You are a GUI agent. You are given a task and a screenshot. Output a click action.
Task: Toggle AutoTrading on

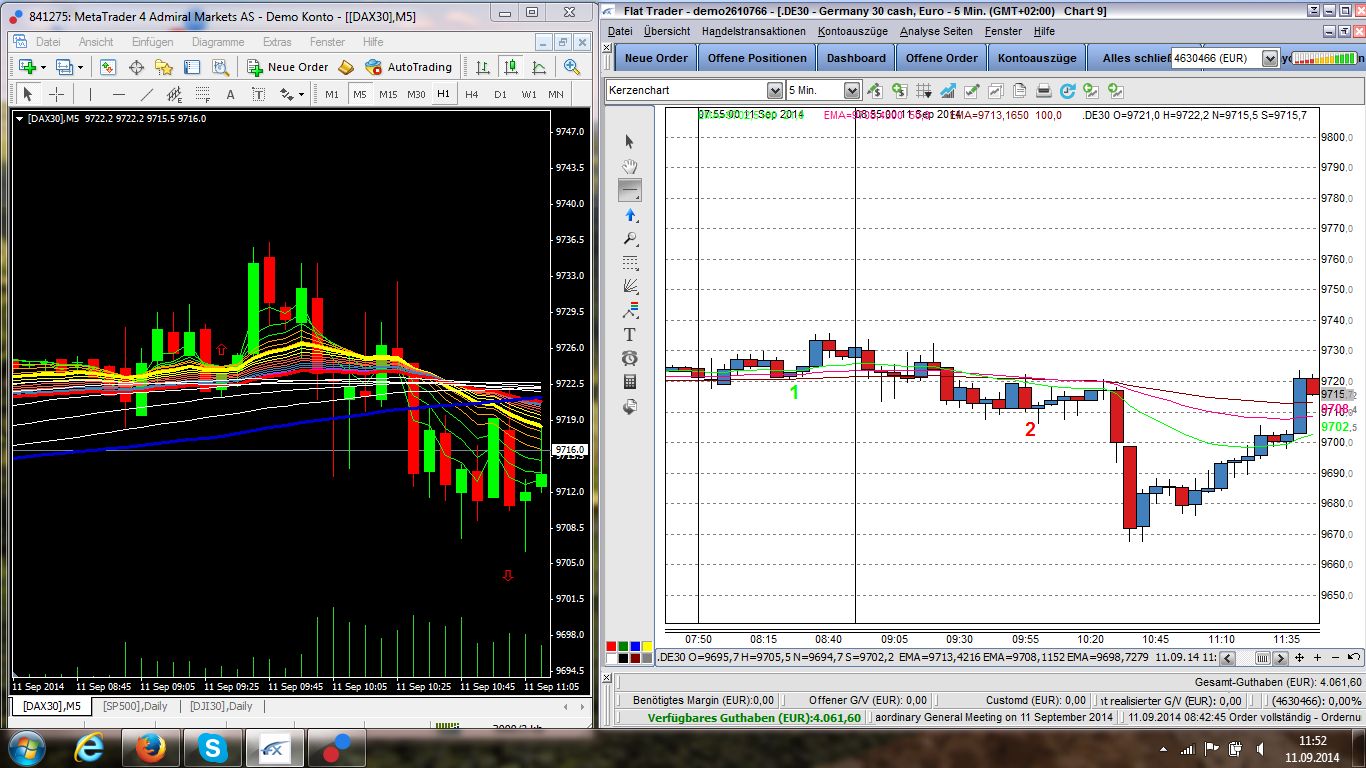pyautogui.click(x=408, y=67)
